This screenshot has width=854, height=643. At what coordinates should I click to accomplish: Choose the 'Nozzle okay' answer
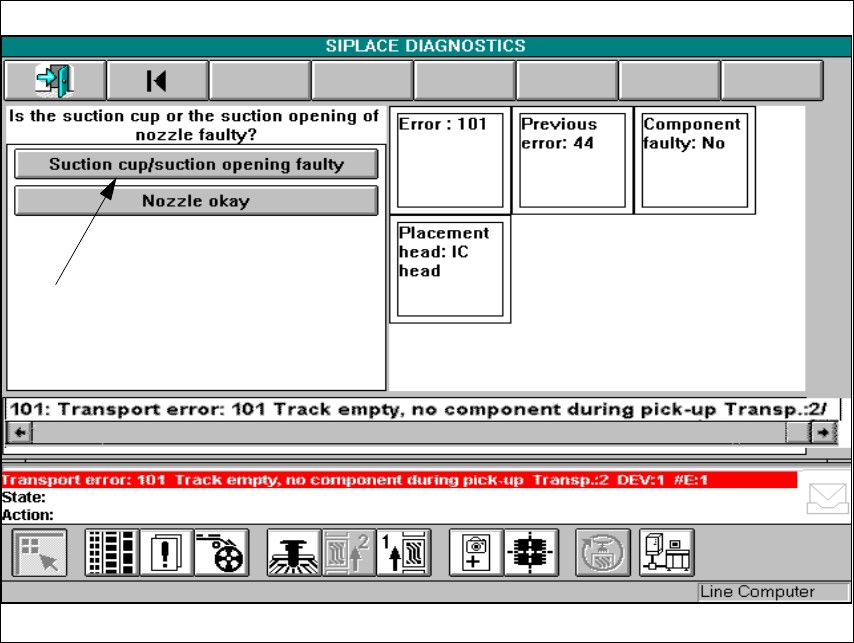(196, 201)
